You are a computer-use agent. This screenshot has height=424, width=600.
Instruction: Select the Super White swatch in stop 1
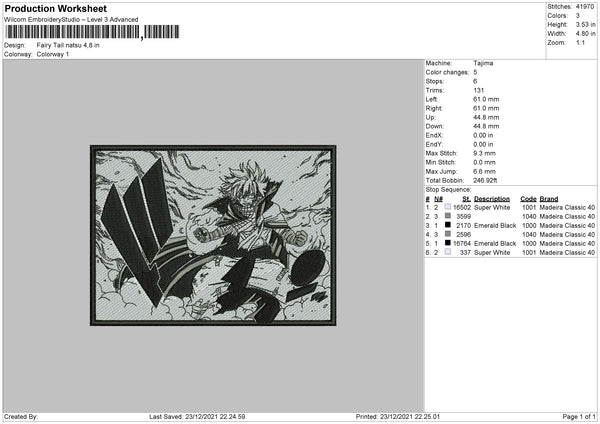[448, 207]
